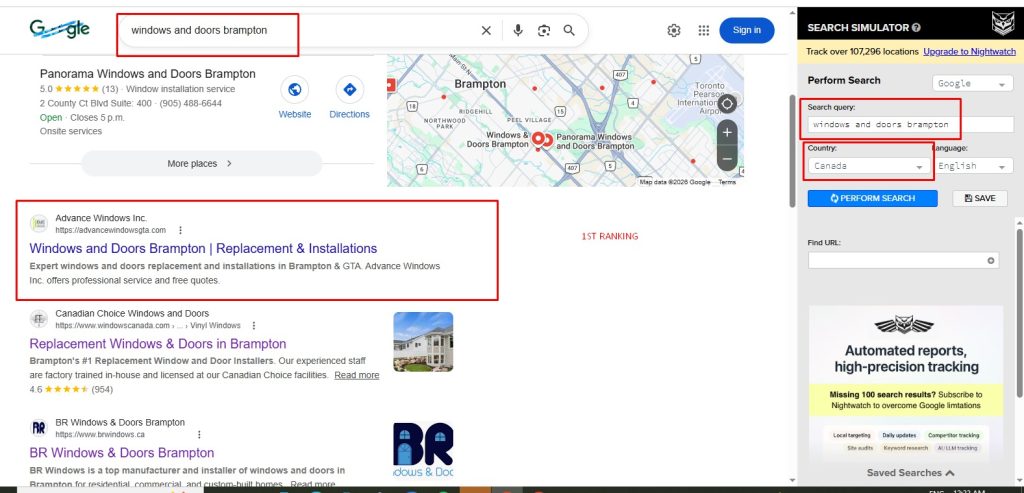
Task: Click target icon in Find URL field
Action: 991,261
